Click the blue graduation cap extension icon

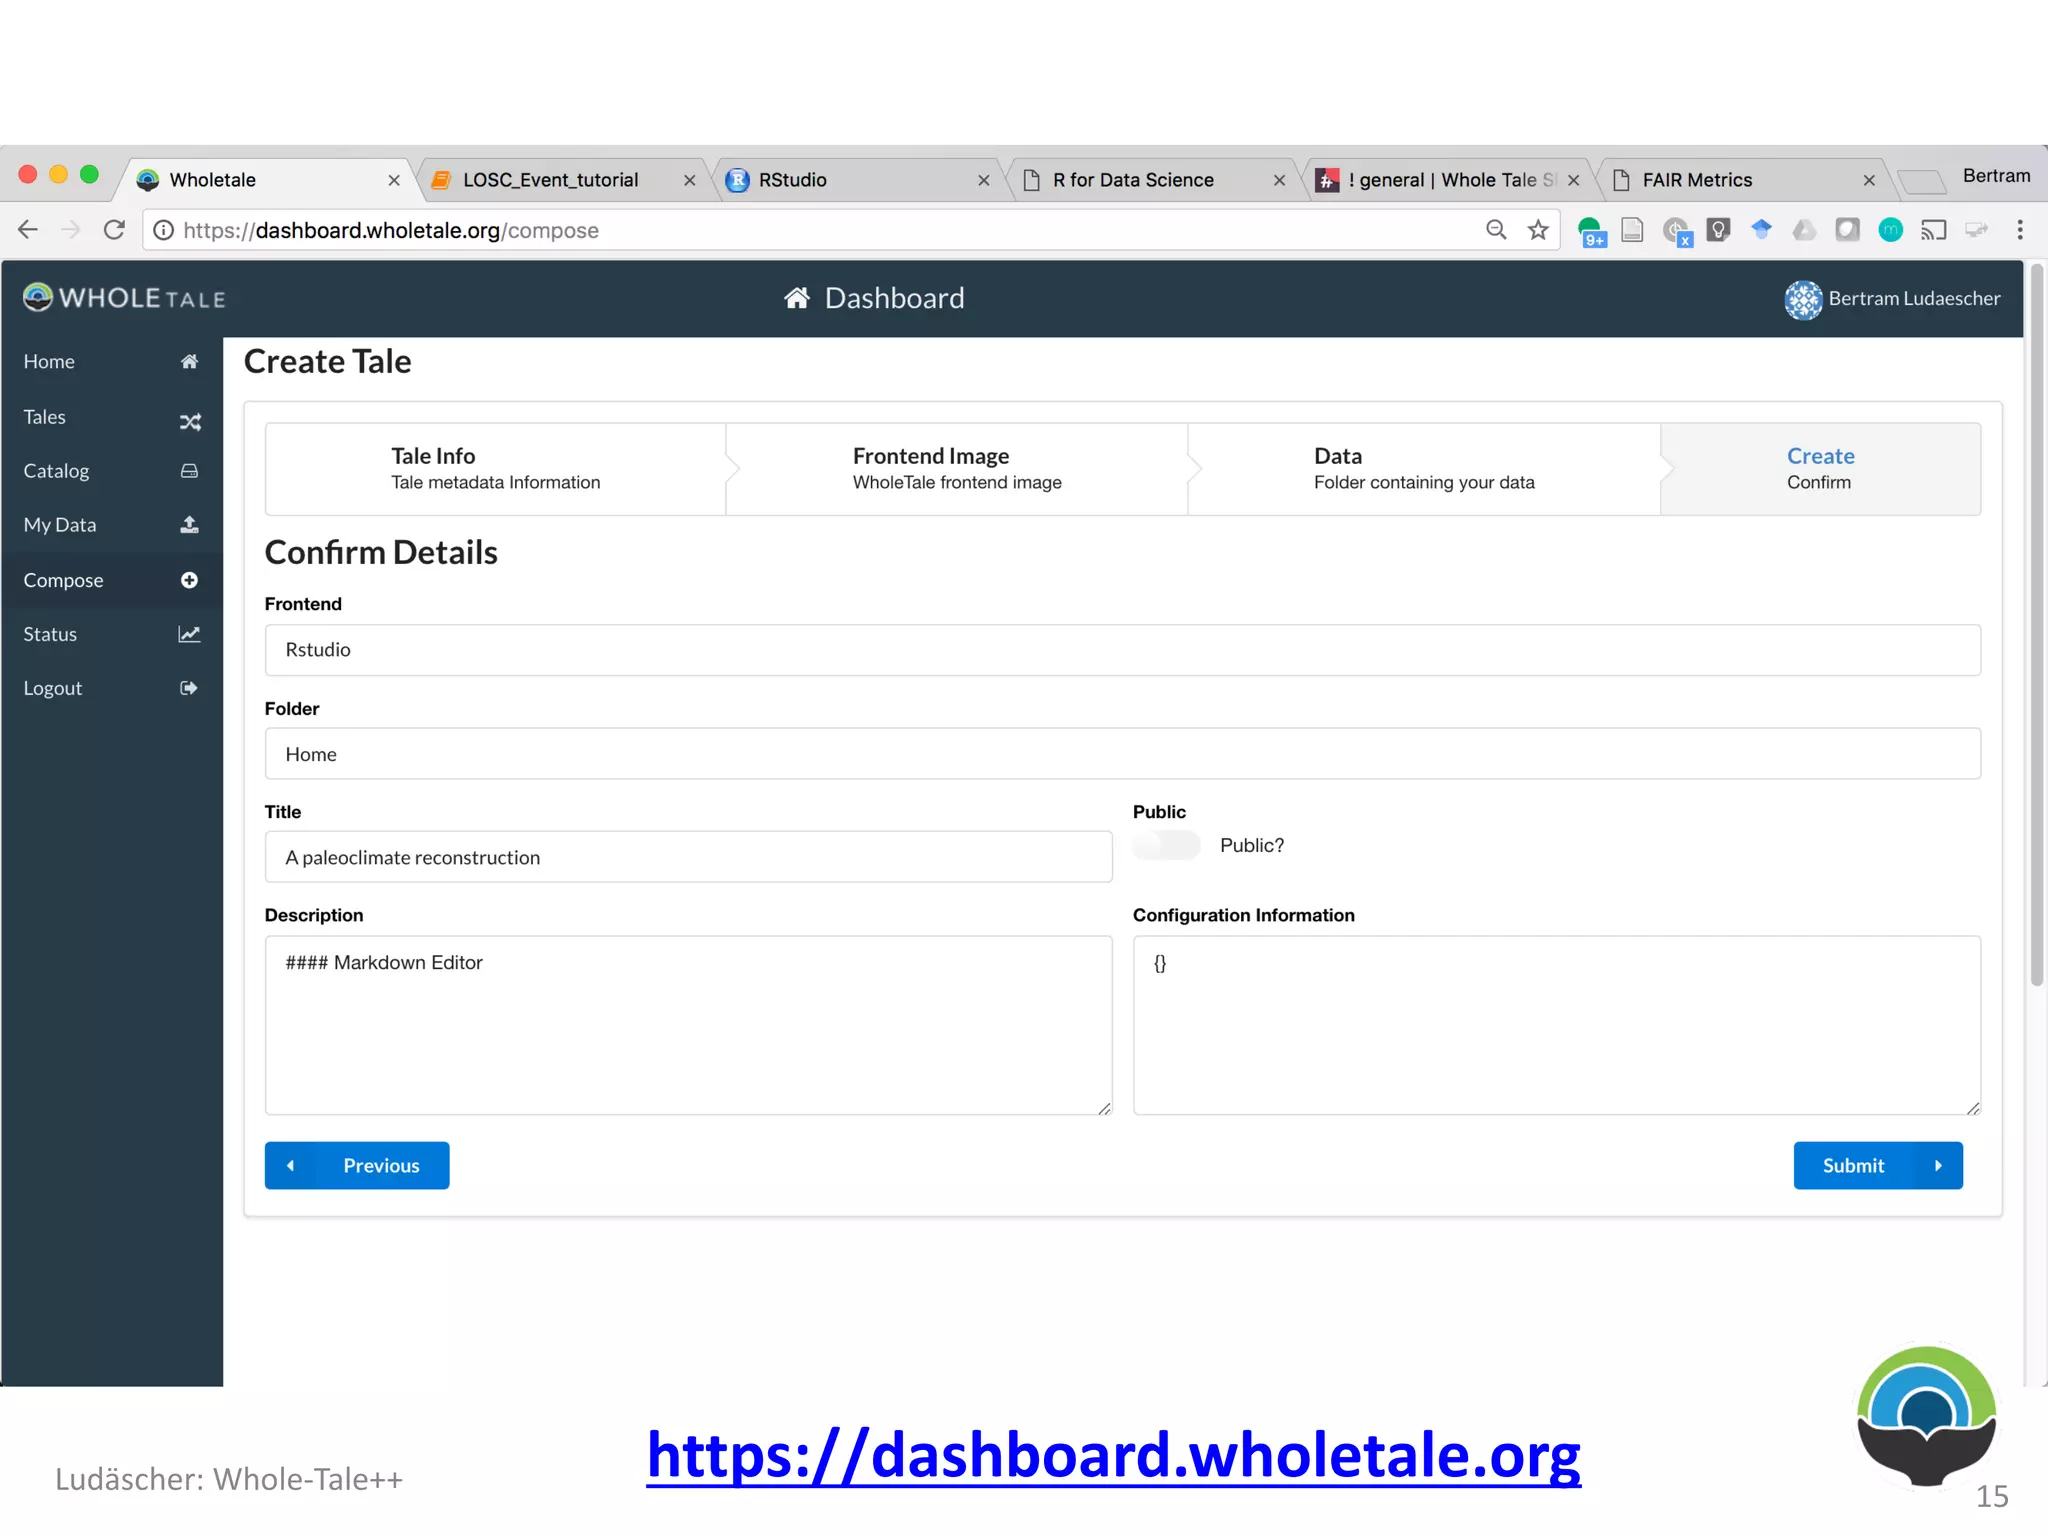pos(1762,230)
